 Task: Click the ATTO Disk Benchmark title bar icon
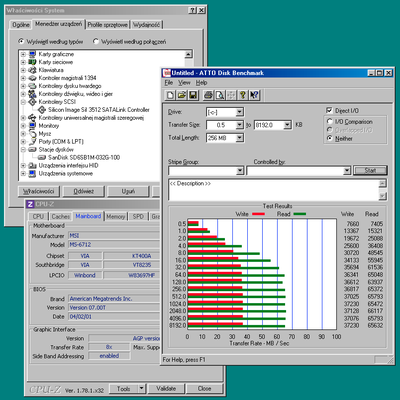click(167, 73)
